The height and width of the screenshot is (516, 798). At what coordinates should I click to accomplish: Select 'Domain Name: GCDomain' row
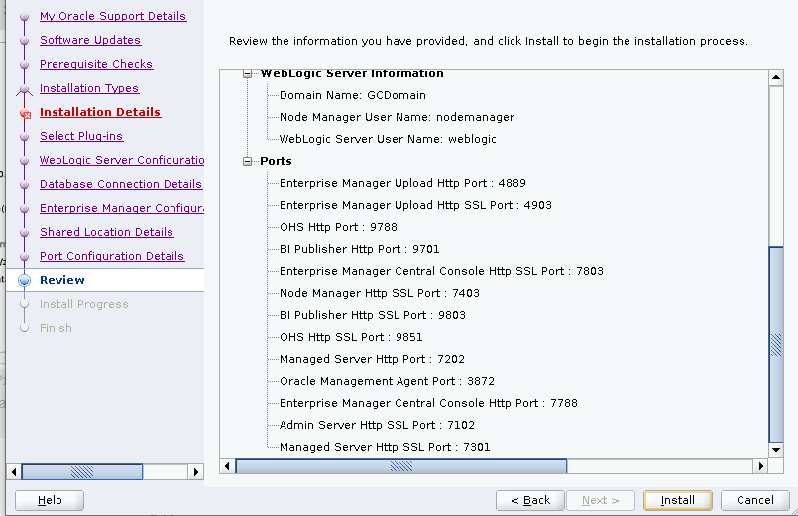click(x=353, y=95)
